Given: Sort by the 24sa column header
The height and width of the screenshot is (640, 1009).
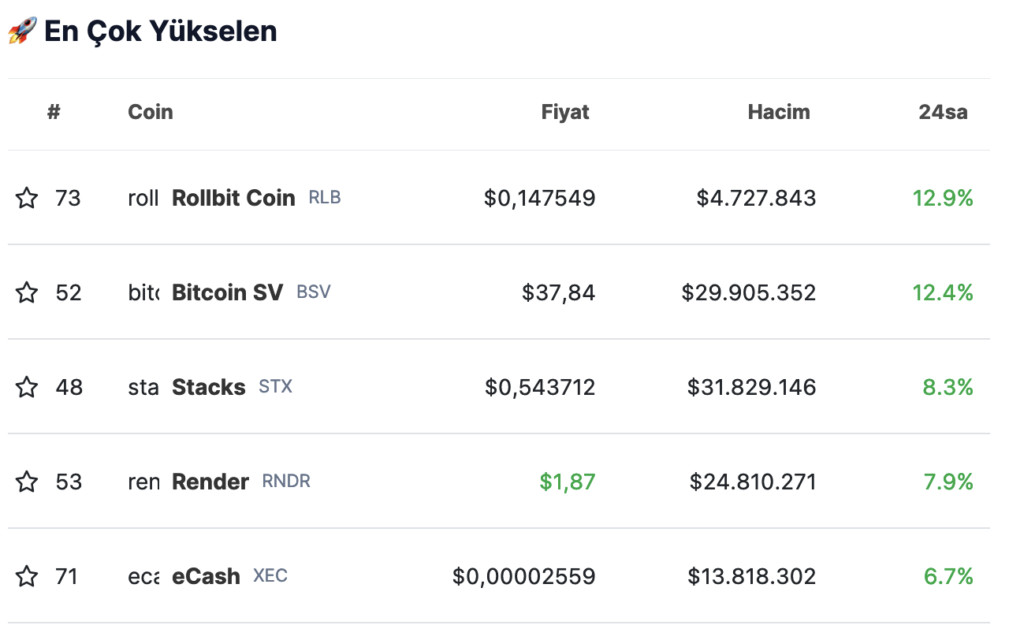Looking at the screenshot, I should (943, 112).
